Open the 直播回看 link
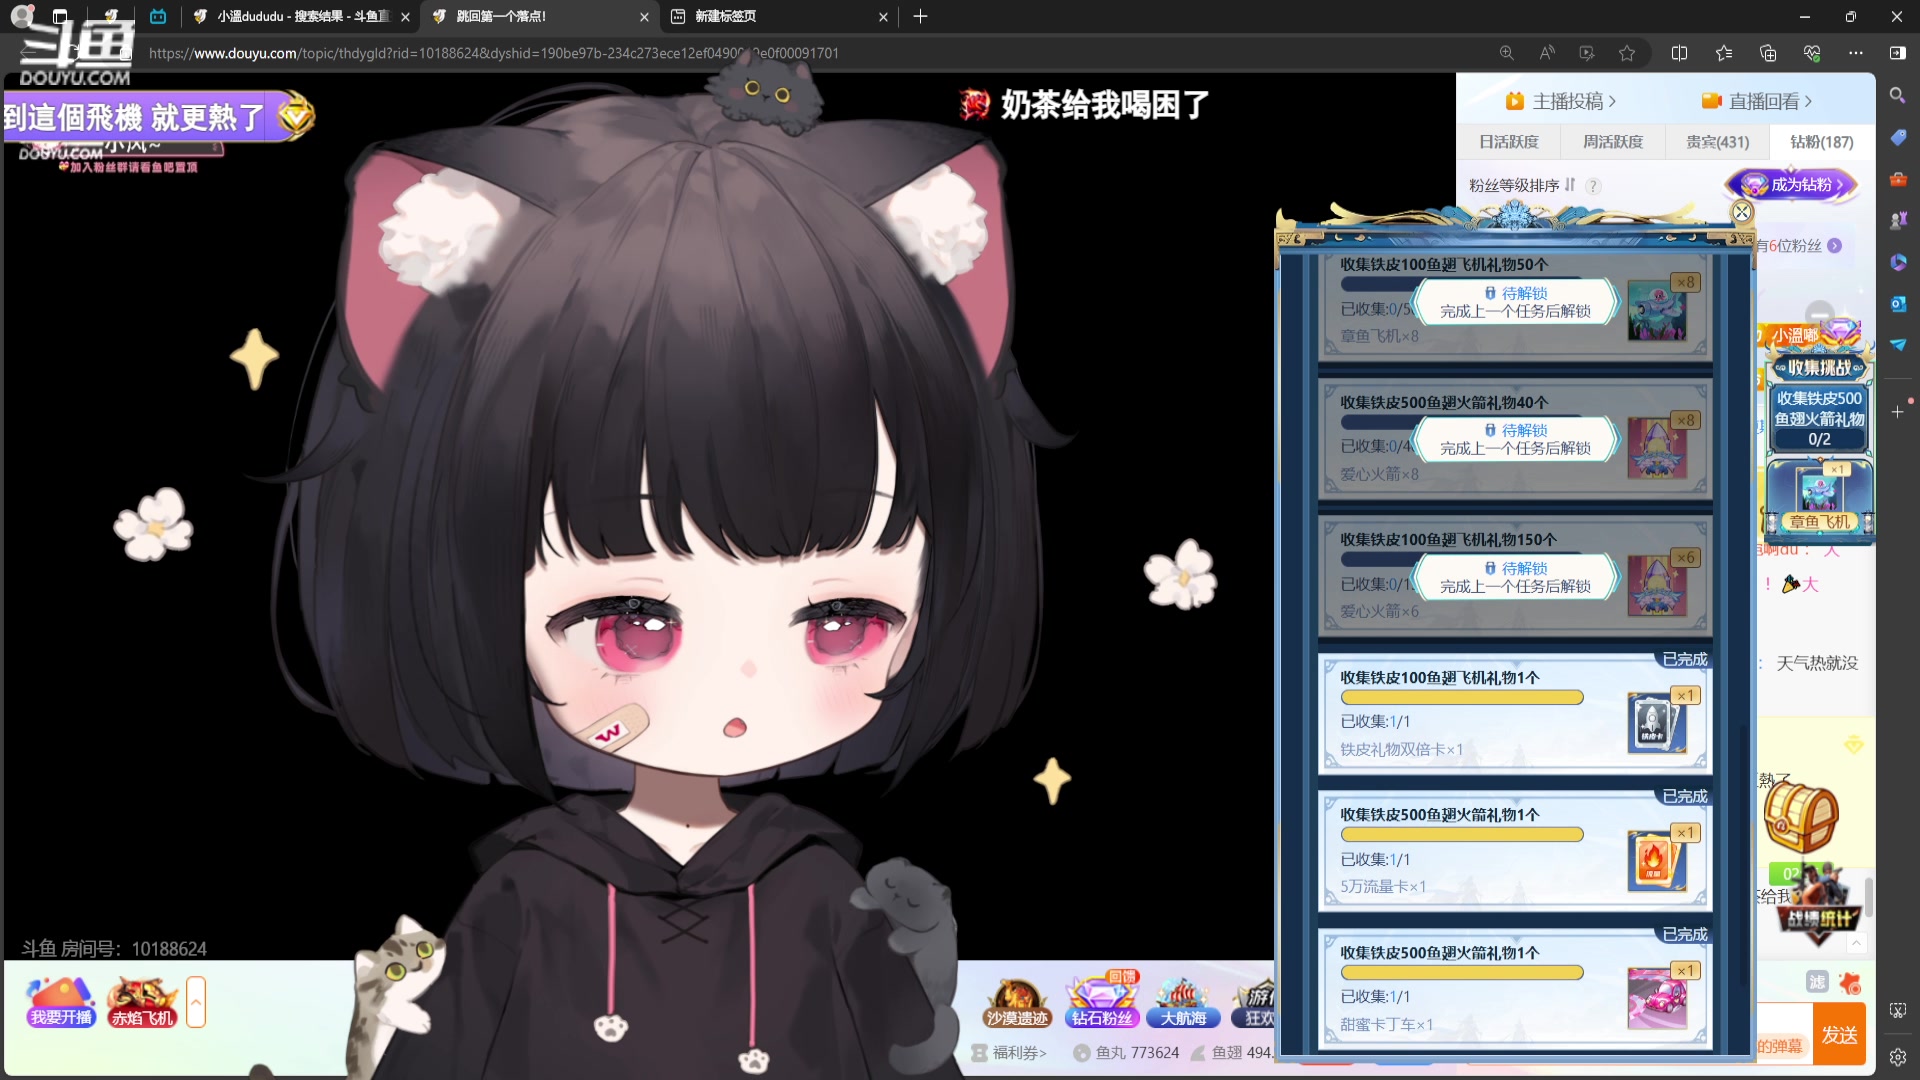 1756,101
